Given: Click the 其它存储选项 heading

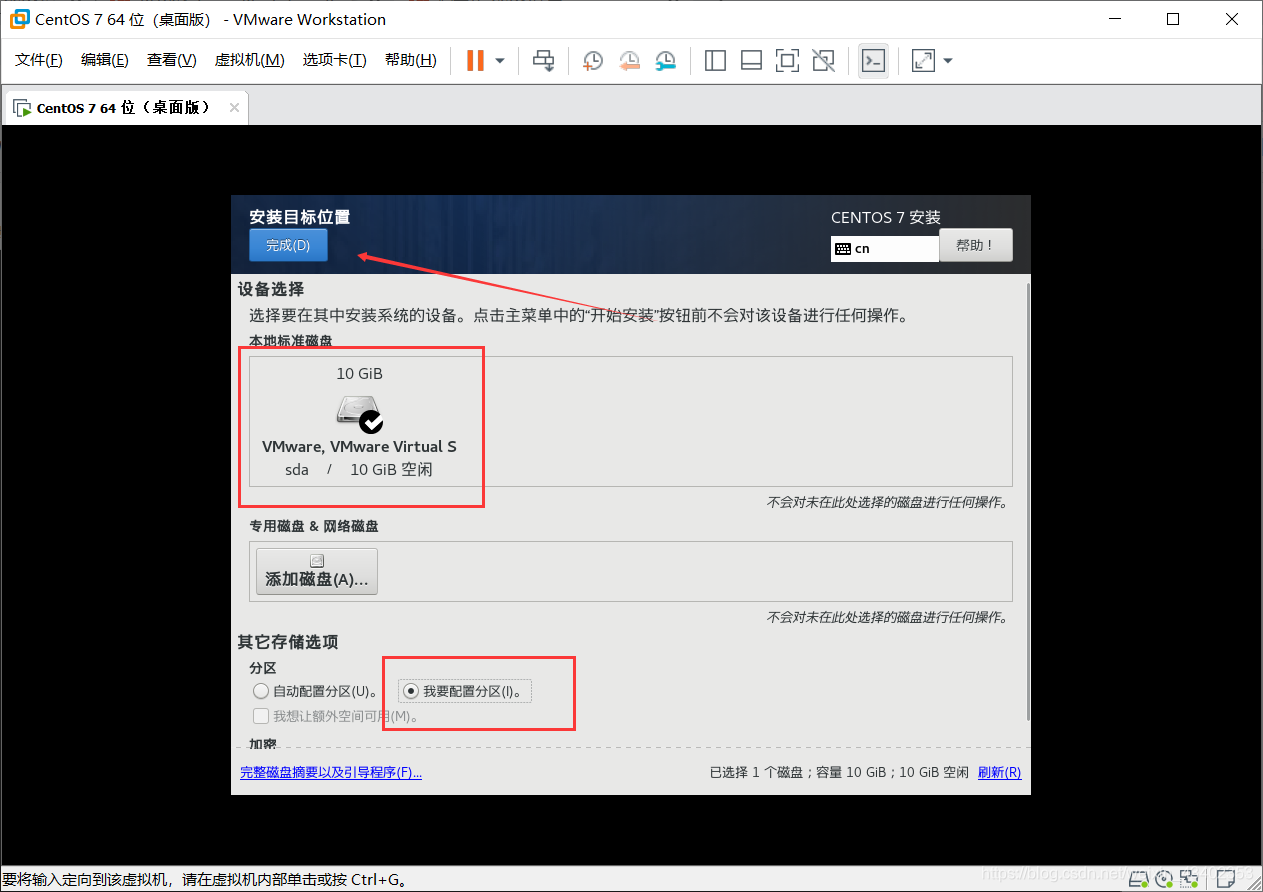Looking at the screenshot, I should coord(287,642).
